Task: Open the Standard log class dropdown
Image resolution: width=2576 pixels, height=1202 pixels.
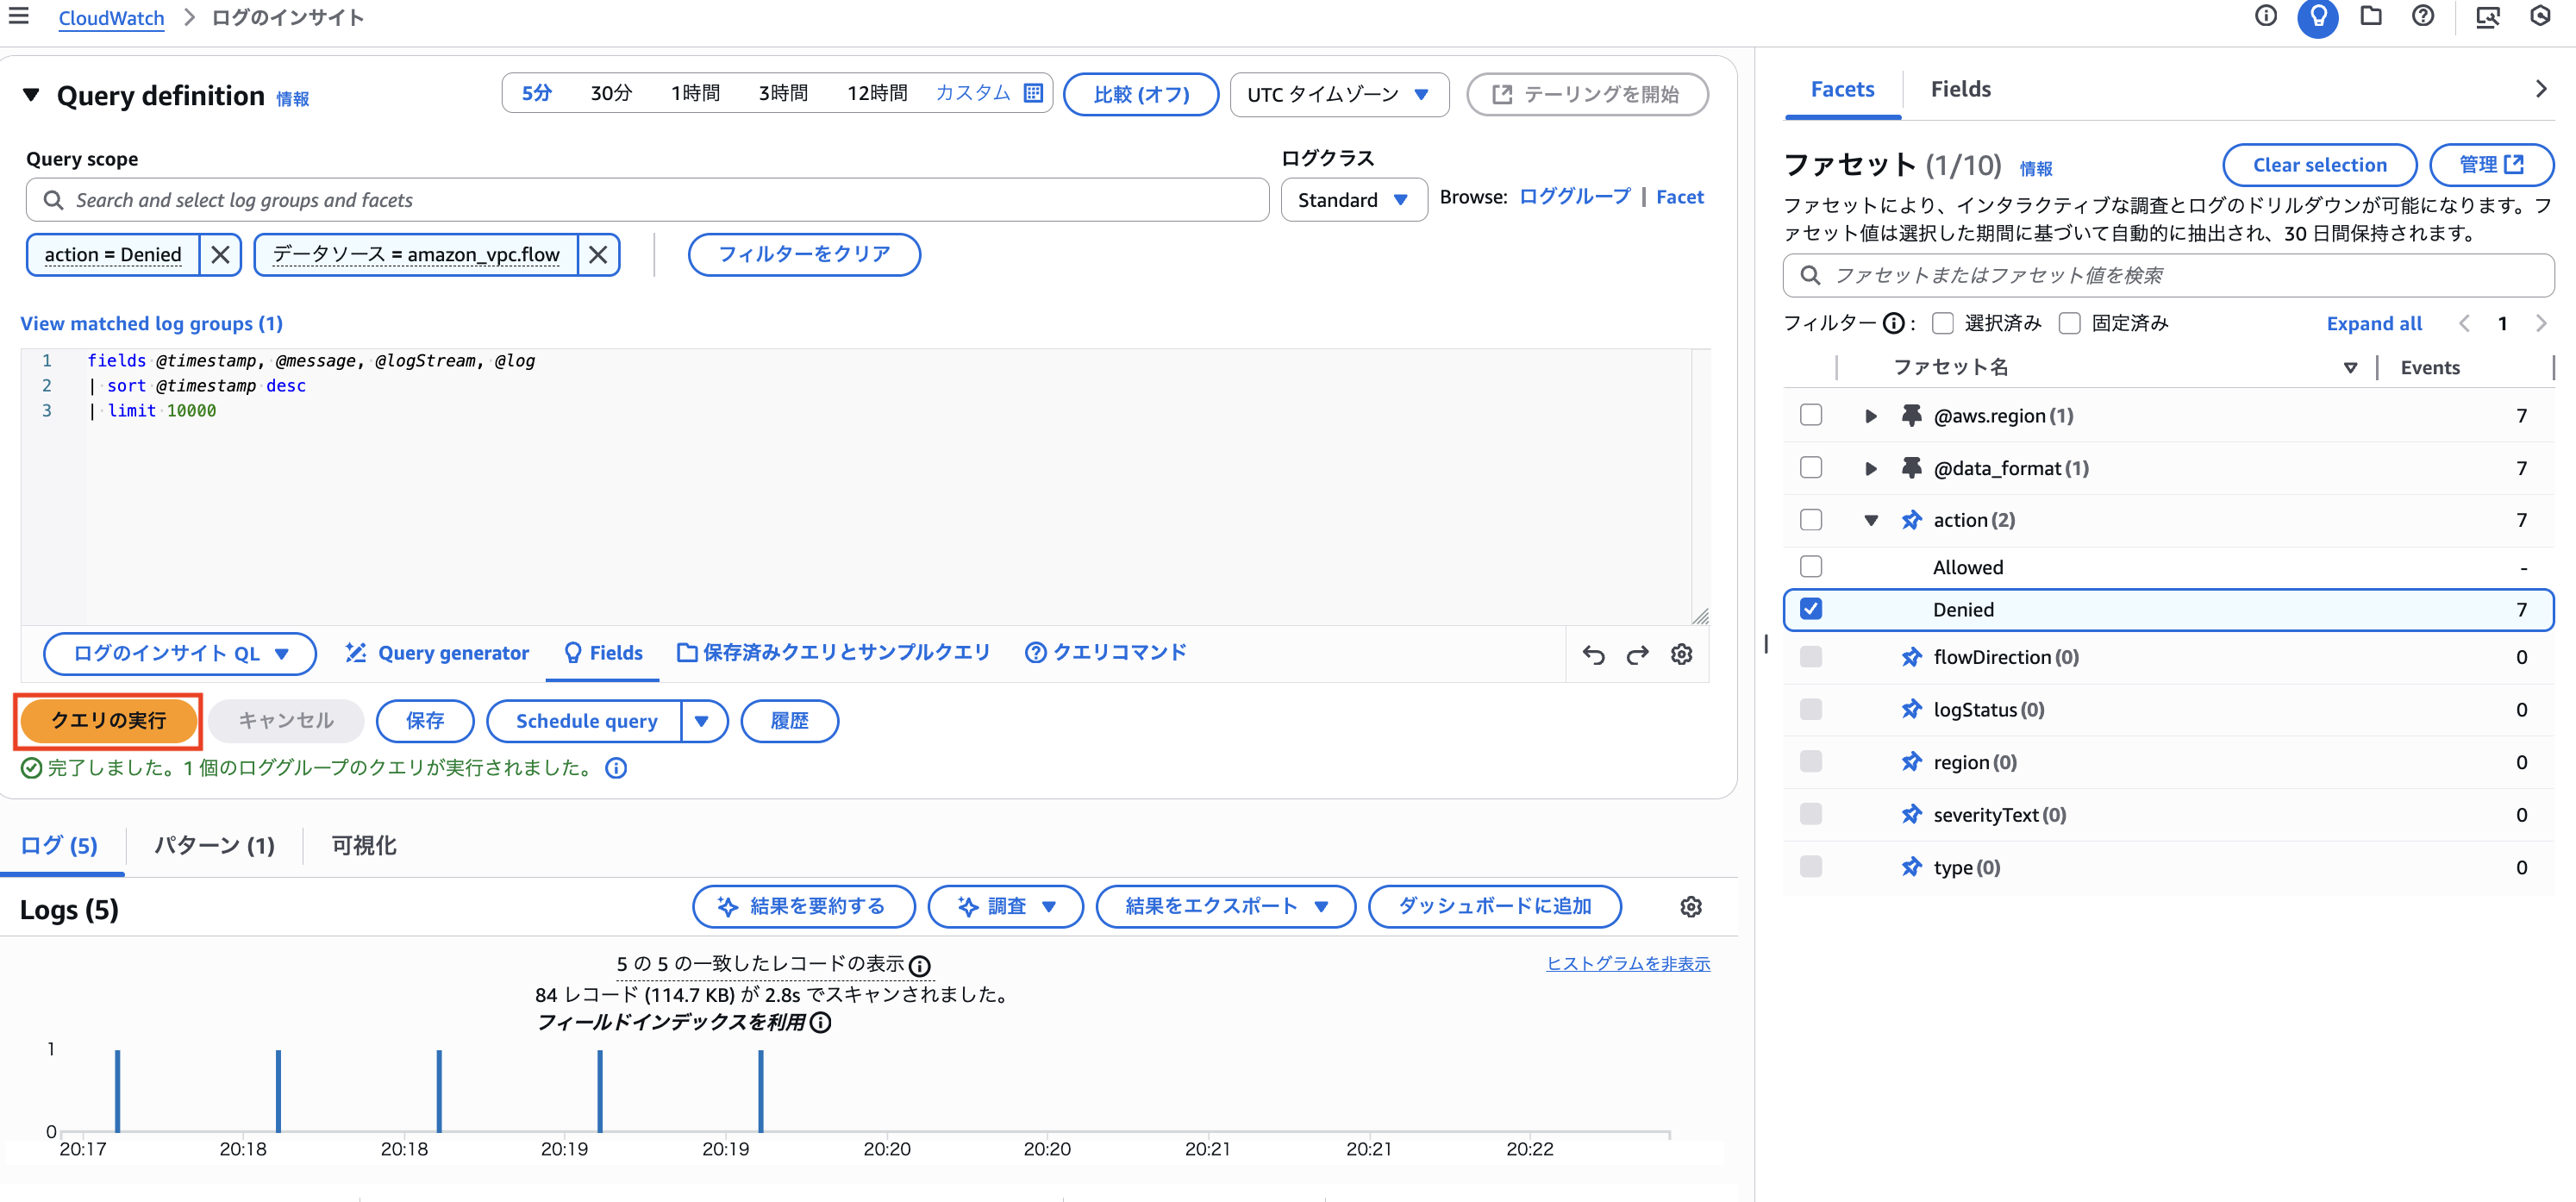Action: click(1353, 199)
